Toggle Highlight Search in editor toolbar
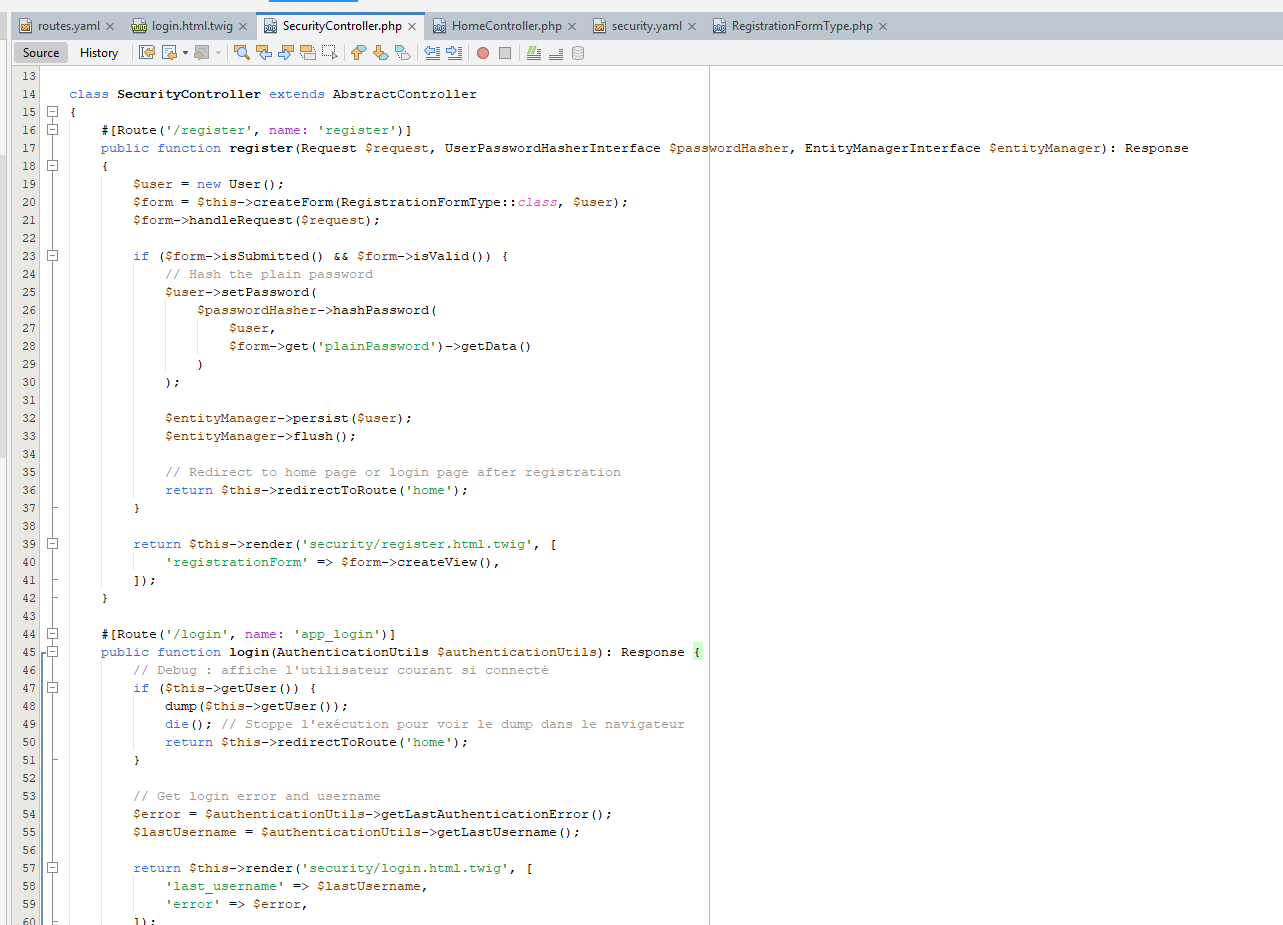This screenshot has width=1283, height=925. pyautogui.click(x=308, y=53)
